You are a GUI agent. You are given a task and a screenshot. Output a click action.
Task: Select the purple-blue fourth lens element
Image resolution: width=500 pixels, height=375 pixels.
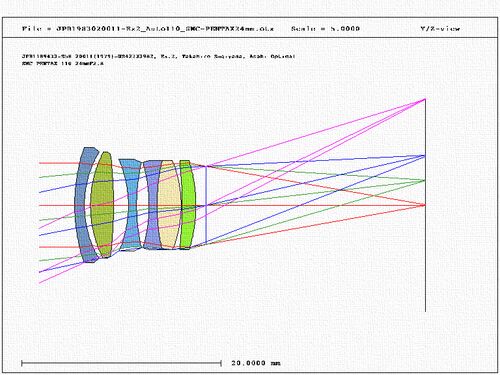point(152,205)
